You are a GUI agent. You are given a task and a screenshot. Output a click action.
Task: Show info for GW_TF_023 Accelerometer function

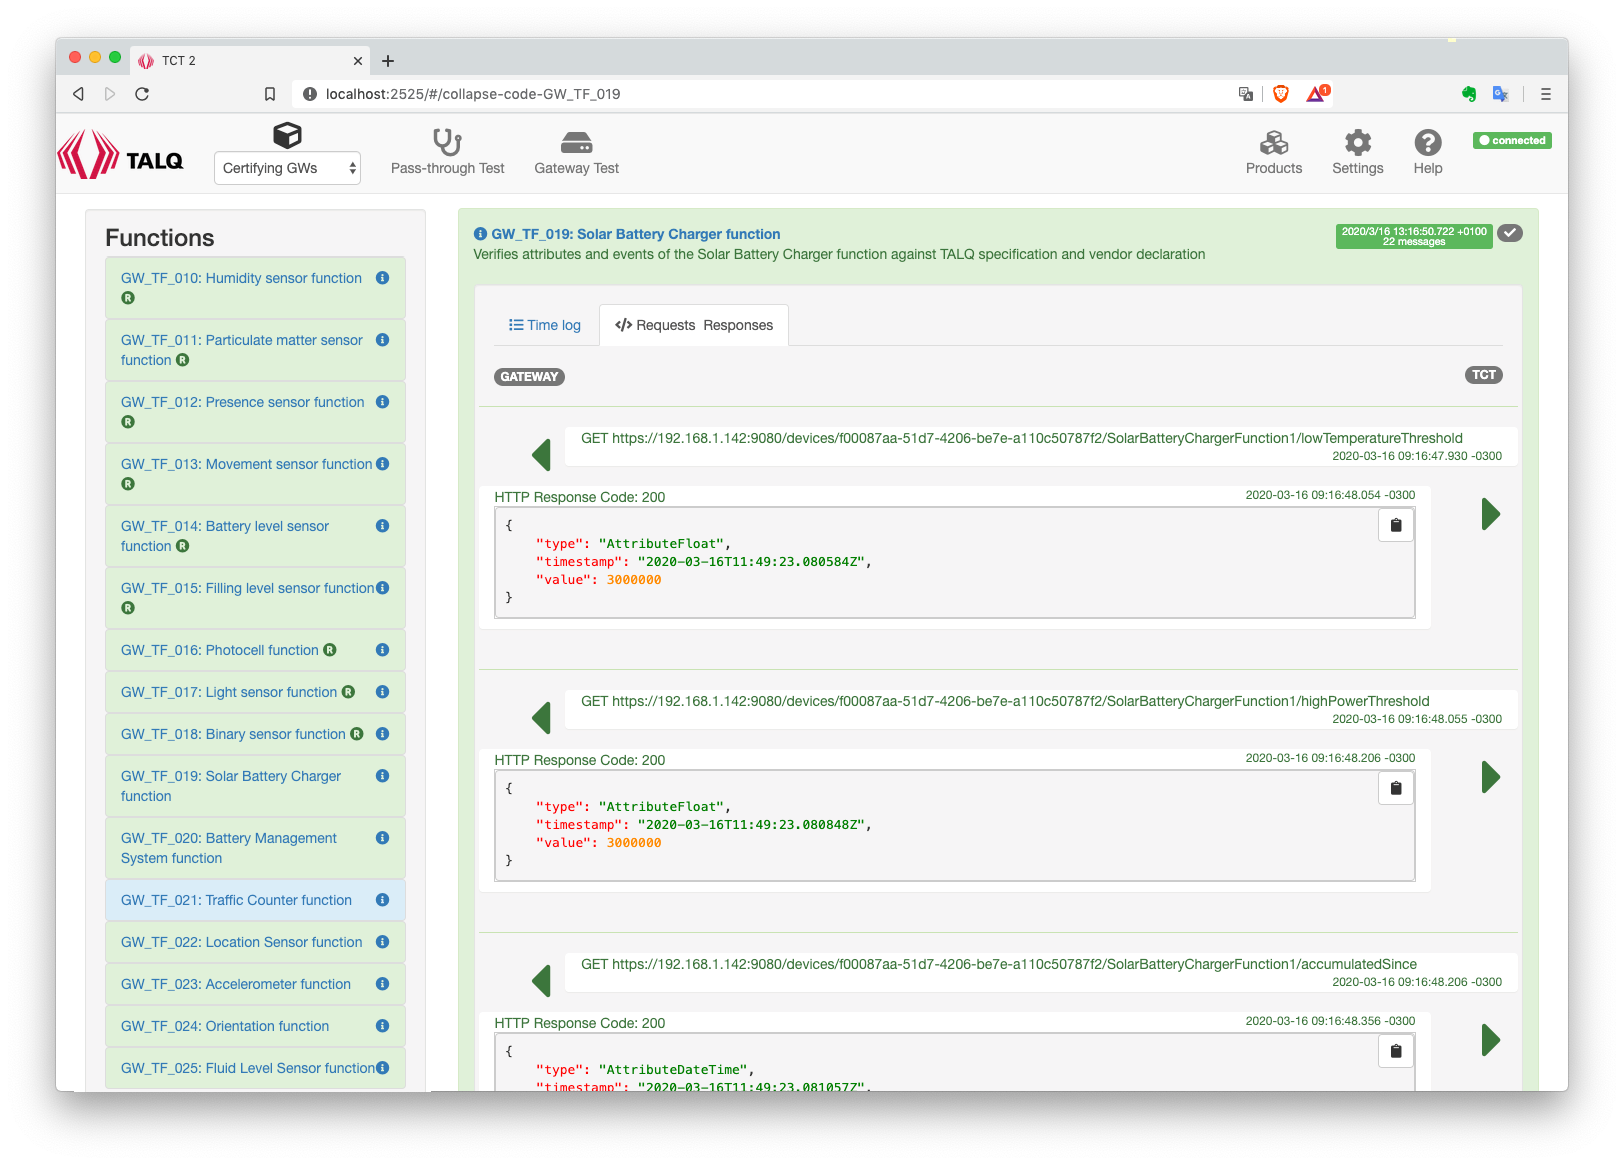[x=382, y=984]
